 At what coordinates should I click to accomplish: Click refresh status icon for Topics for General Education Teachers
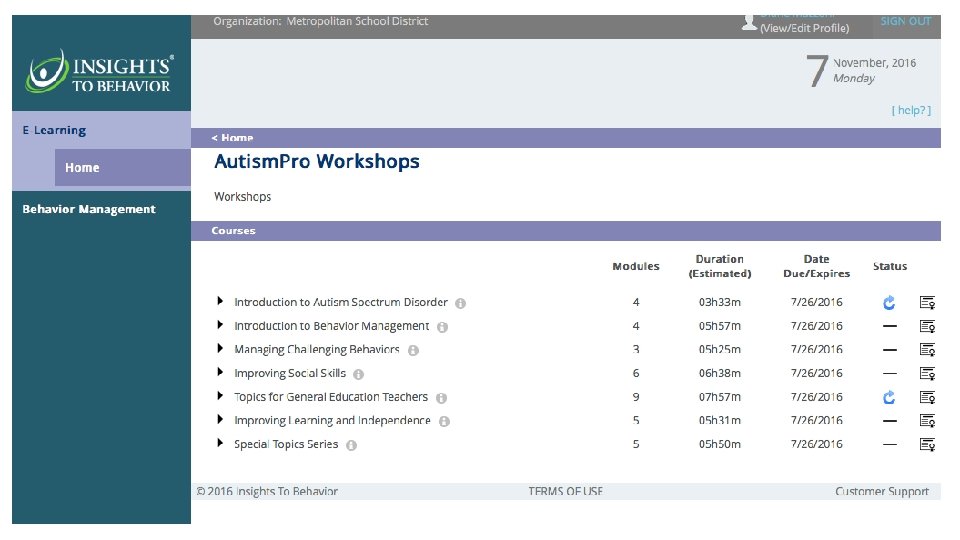point(889,397)
